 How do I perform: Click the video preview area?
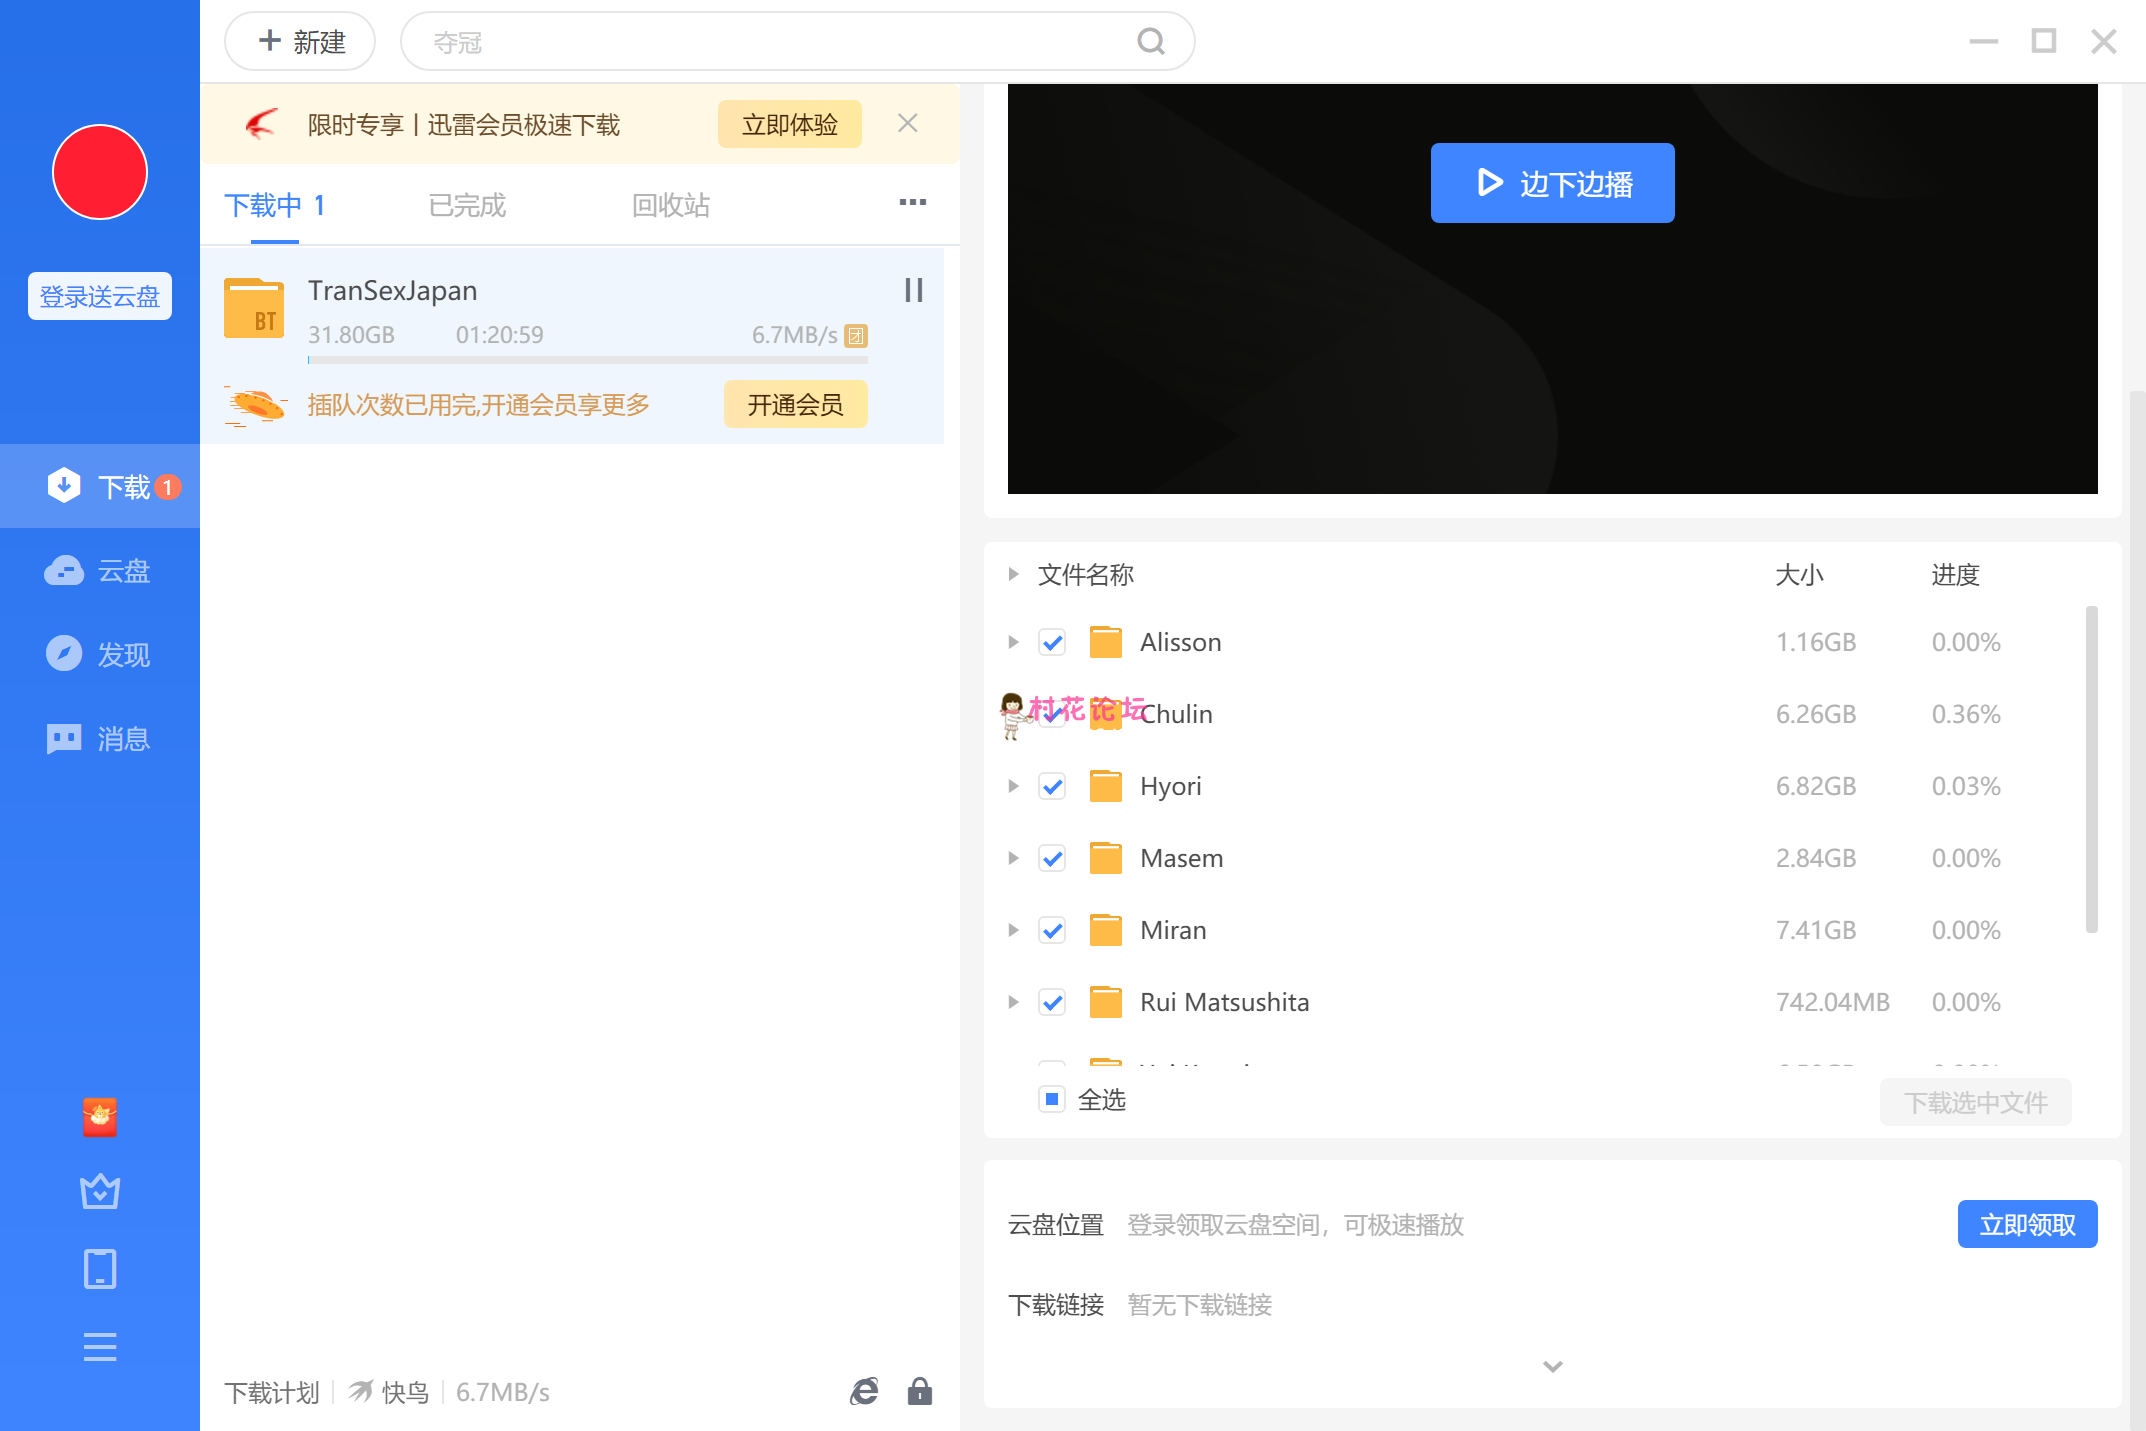[1553, 289]
